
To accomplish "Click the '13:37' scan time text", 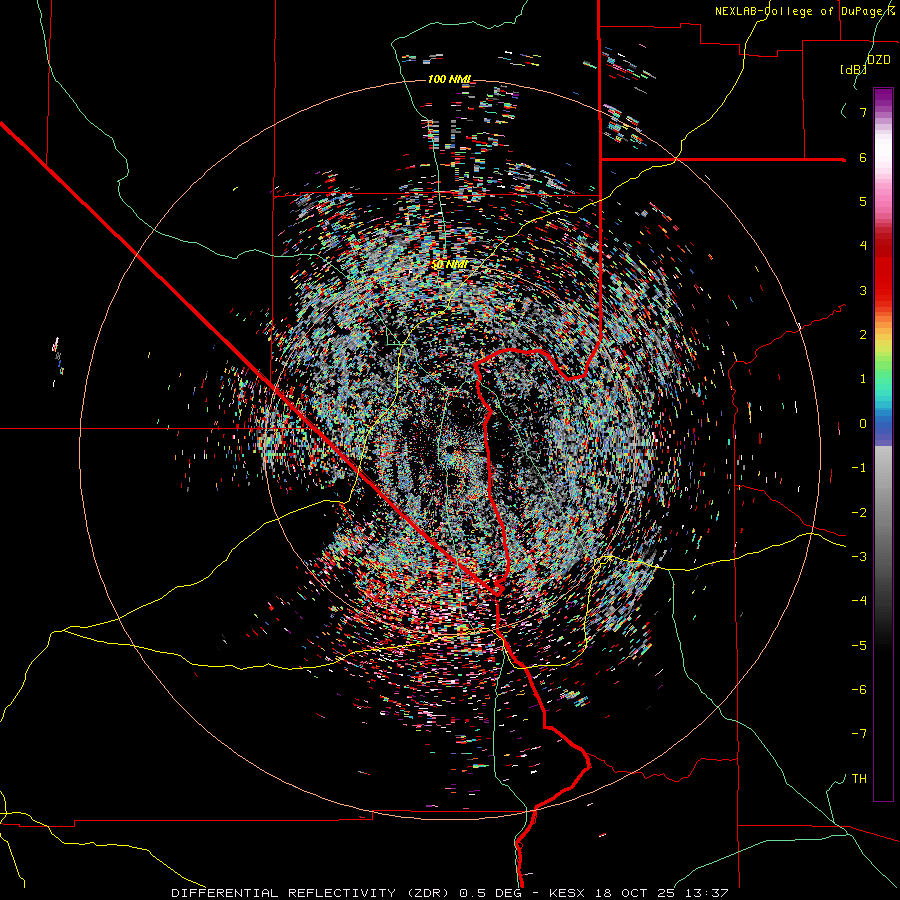I will click(x=705, y=893).
